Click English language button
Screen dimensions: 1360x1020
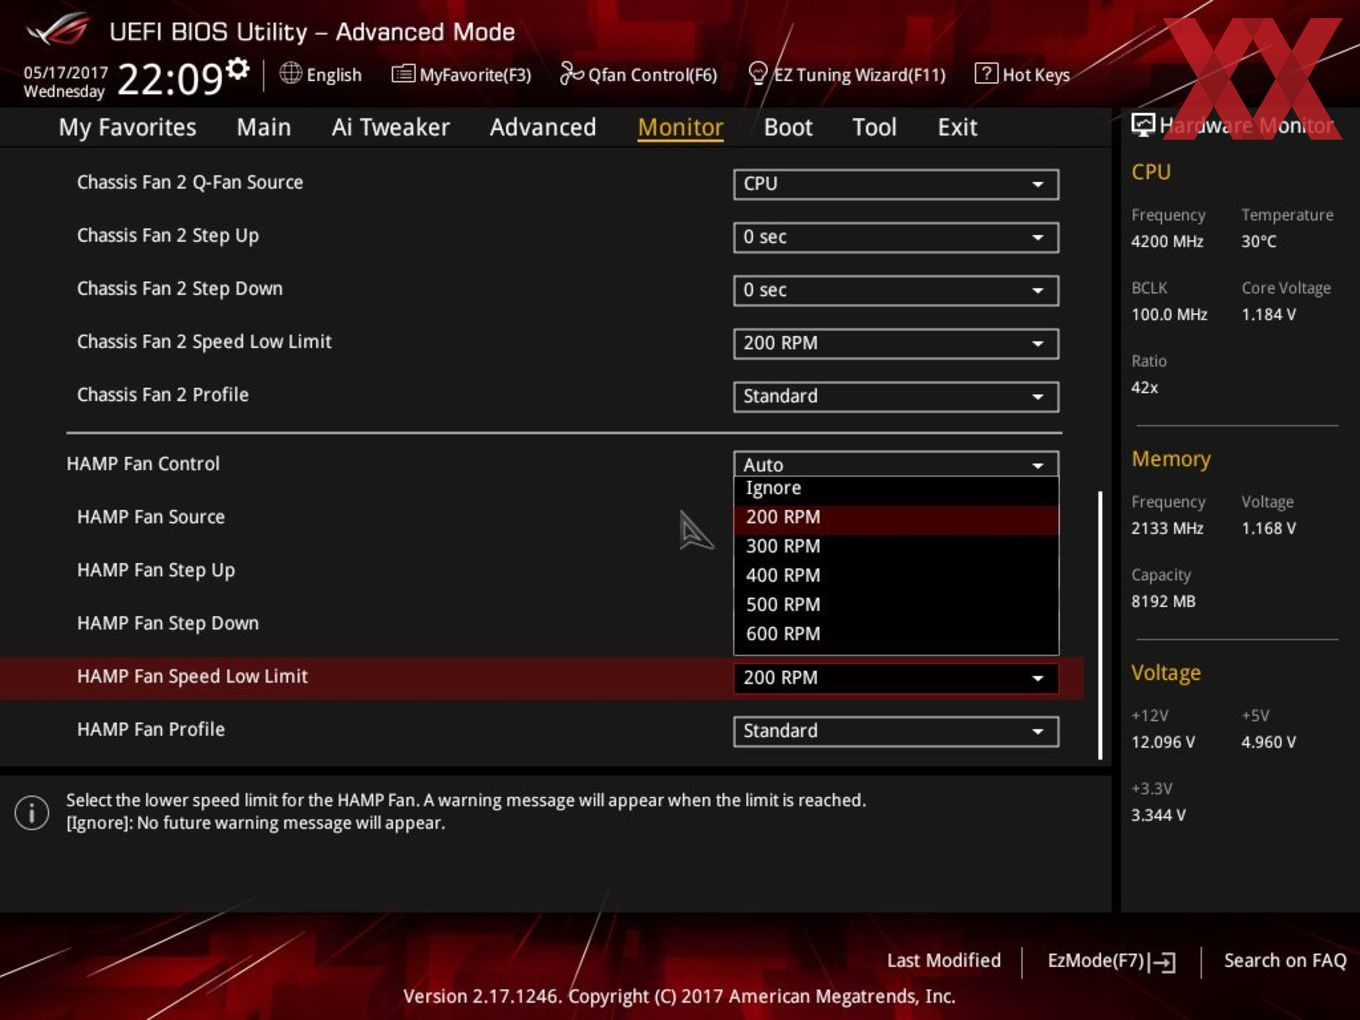(x=321, y=74)
